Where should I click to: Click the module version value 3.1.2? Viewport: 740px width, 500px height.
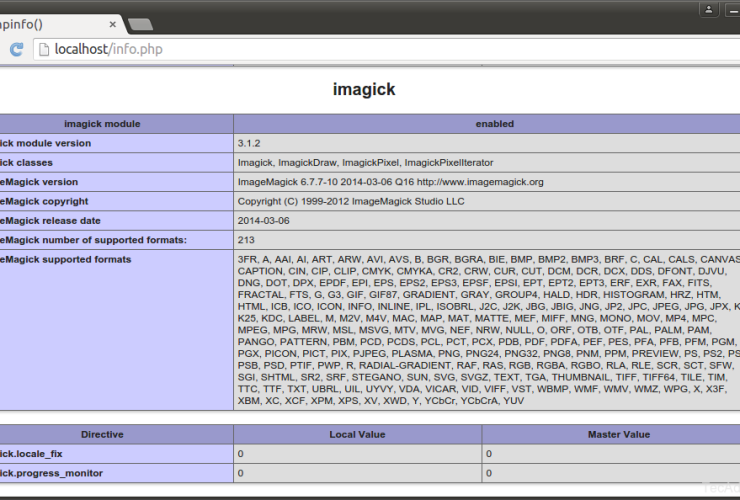point(251,143)
